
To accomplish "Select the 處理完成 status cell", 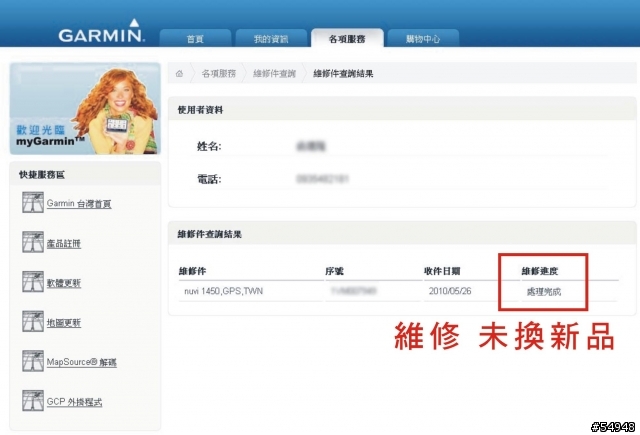I will (x=544, y=291).
